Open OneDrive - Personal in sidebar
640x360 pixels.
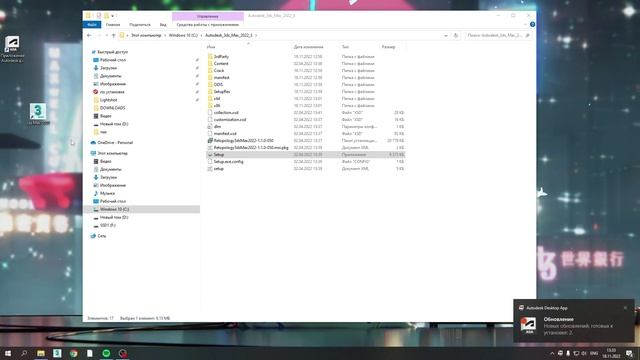pyautogui.click(x=115, y=142)
